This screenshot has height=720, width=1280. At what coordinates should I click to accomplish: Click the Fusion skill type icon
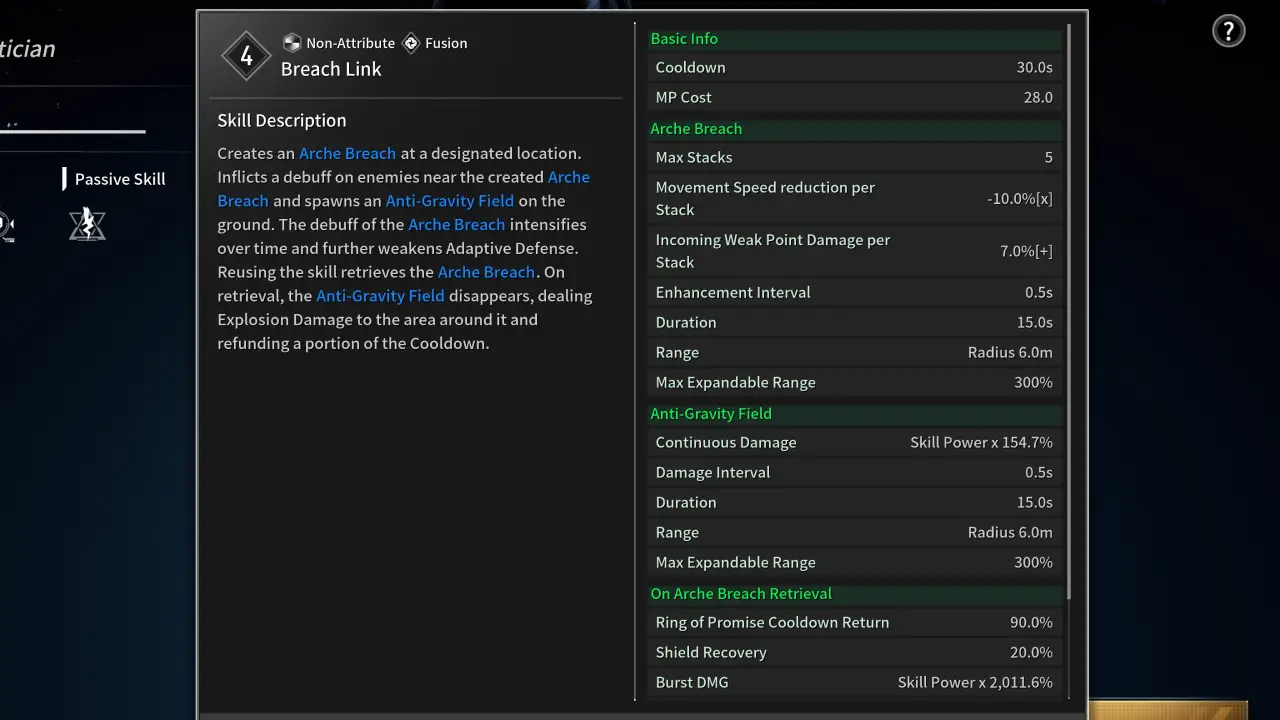click(x=411, y=43)
